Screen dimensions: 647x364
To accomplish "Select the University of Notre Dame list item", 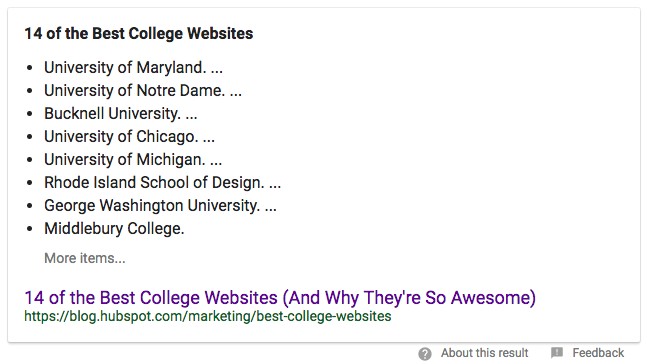I will 143,91.
